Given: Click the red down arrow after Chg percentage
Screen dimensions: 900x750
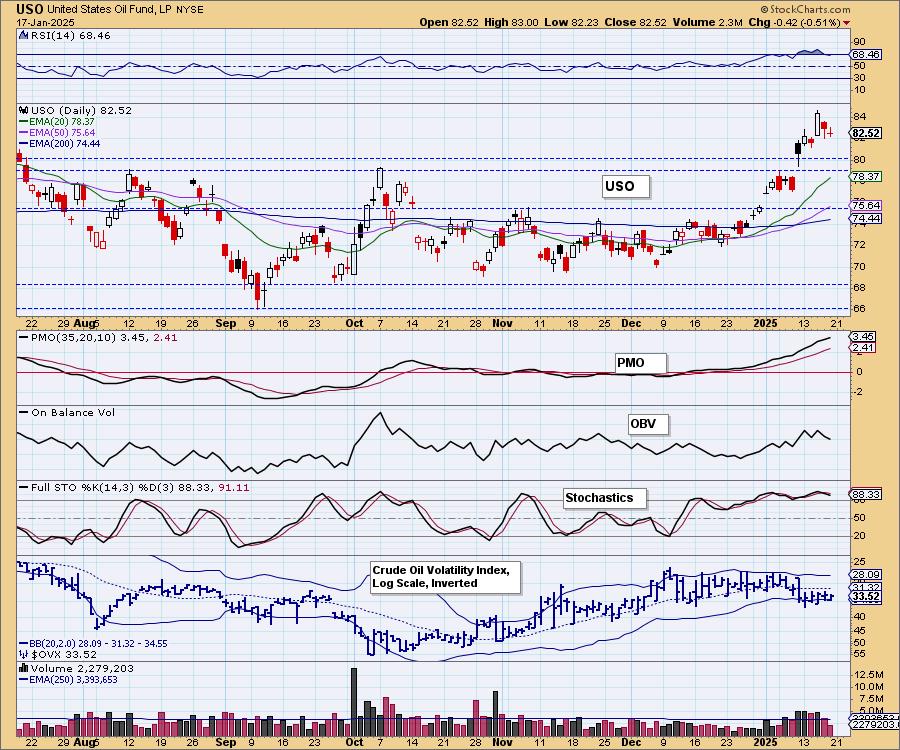Looking at the screenshot, I should 847,23.
